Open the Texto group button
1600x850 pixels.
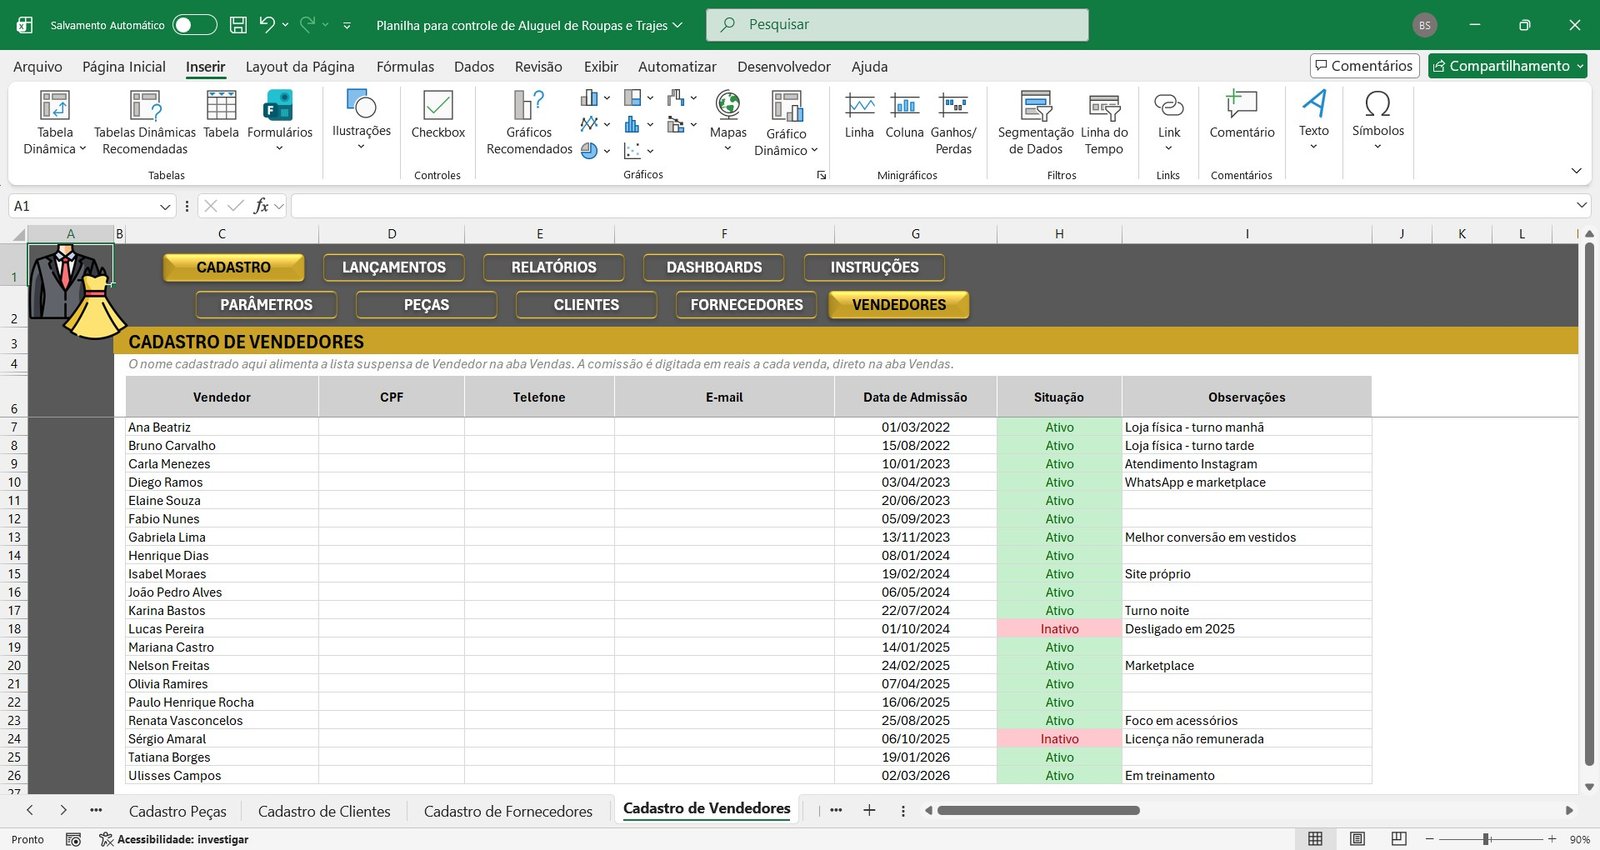click(x=1314, y=120)
